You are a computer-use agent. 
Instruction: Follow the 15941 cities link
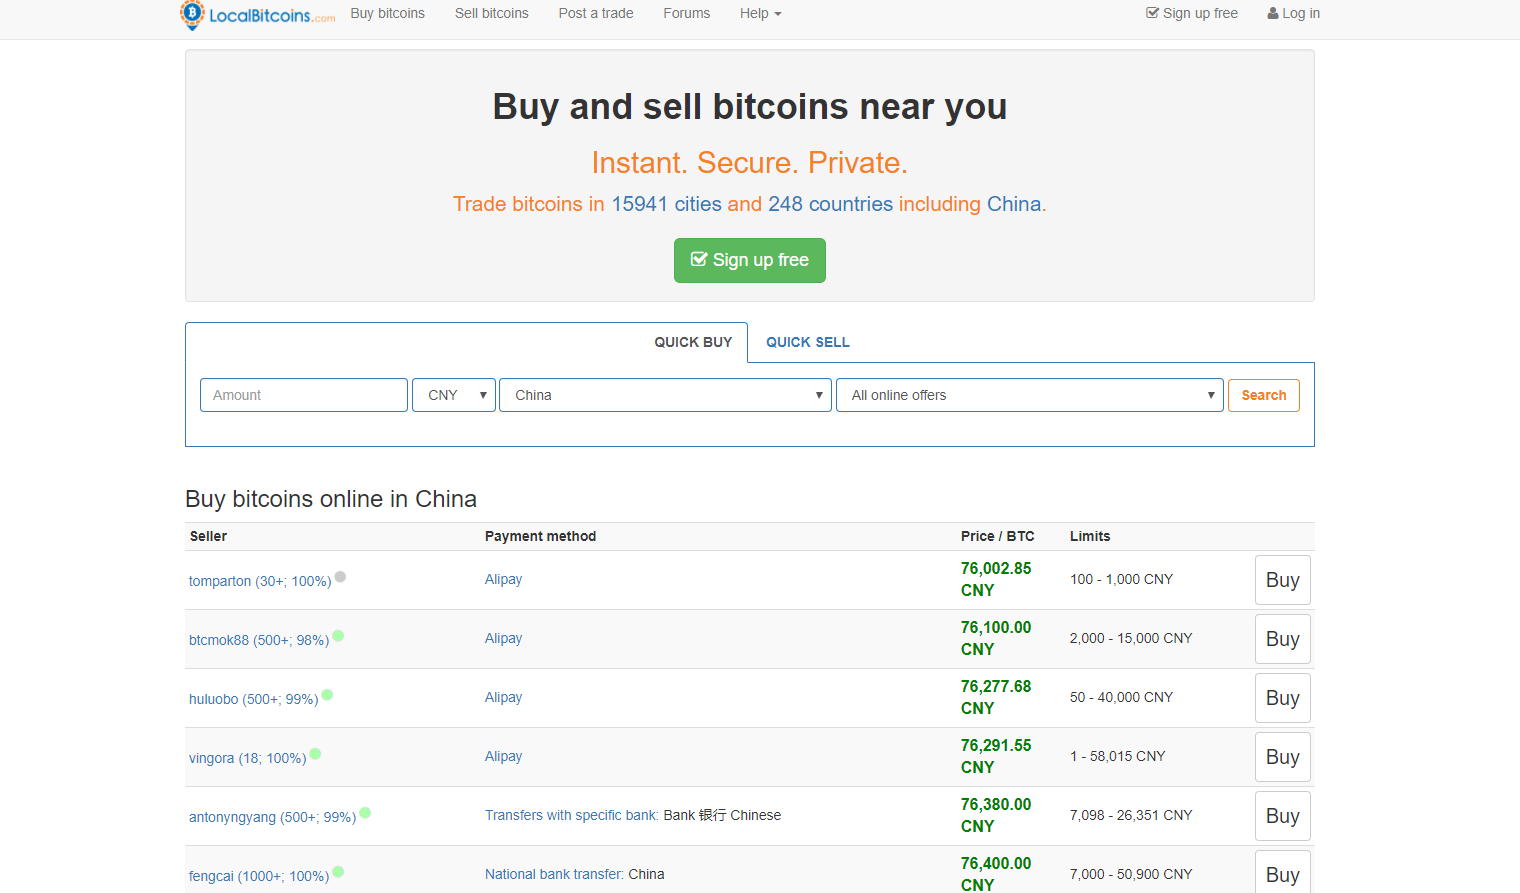coord(666,204)
